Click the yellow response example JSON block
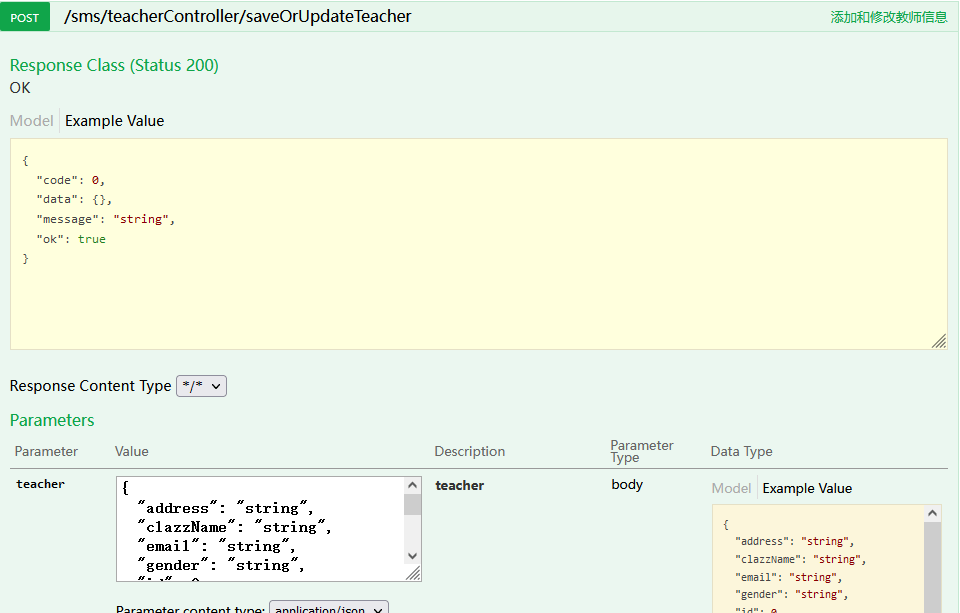 click(x=479, y=244)
